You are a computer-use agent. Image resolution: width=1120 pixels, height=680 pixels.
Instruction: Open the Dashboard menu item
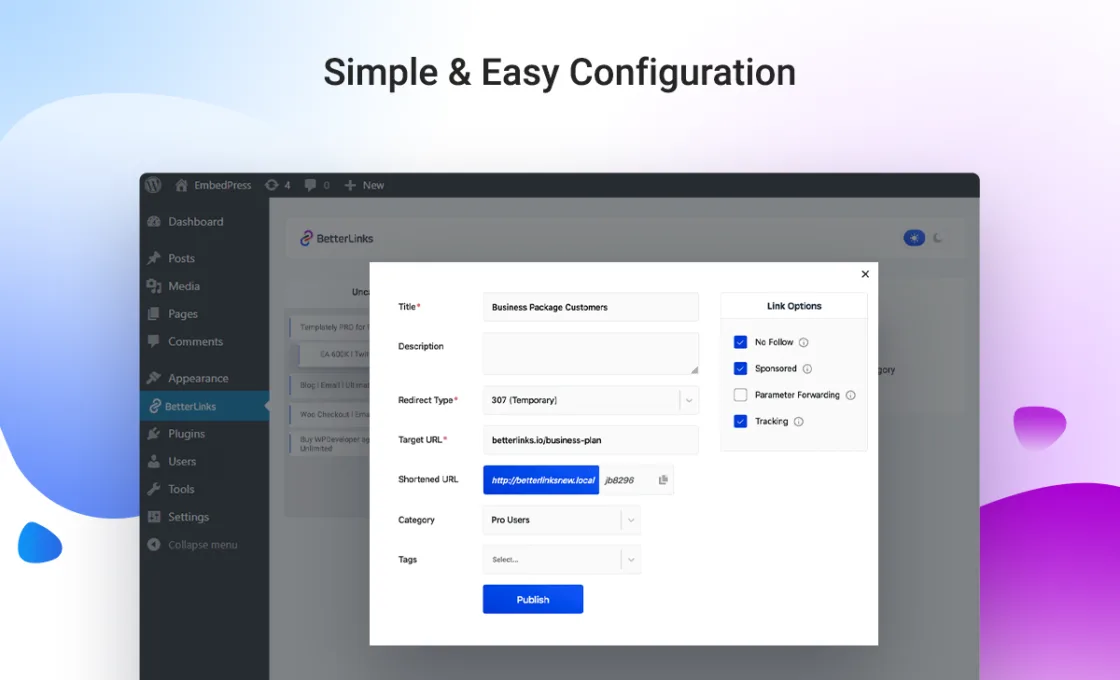tap(196, 221)
